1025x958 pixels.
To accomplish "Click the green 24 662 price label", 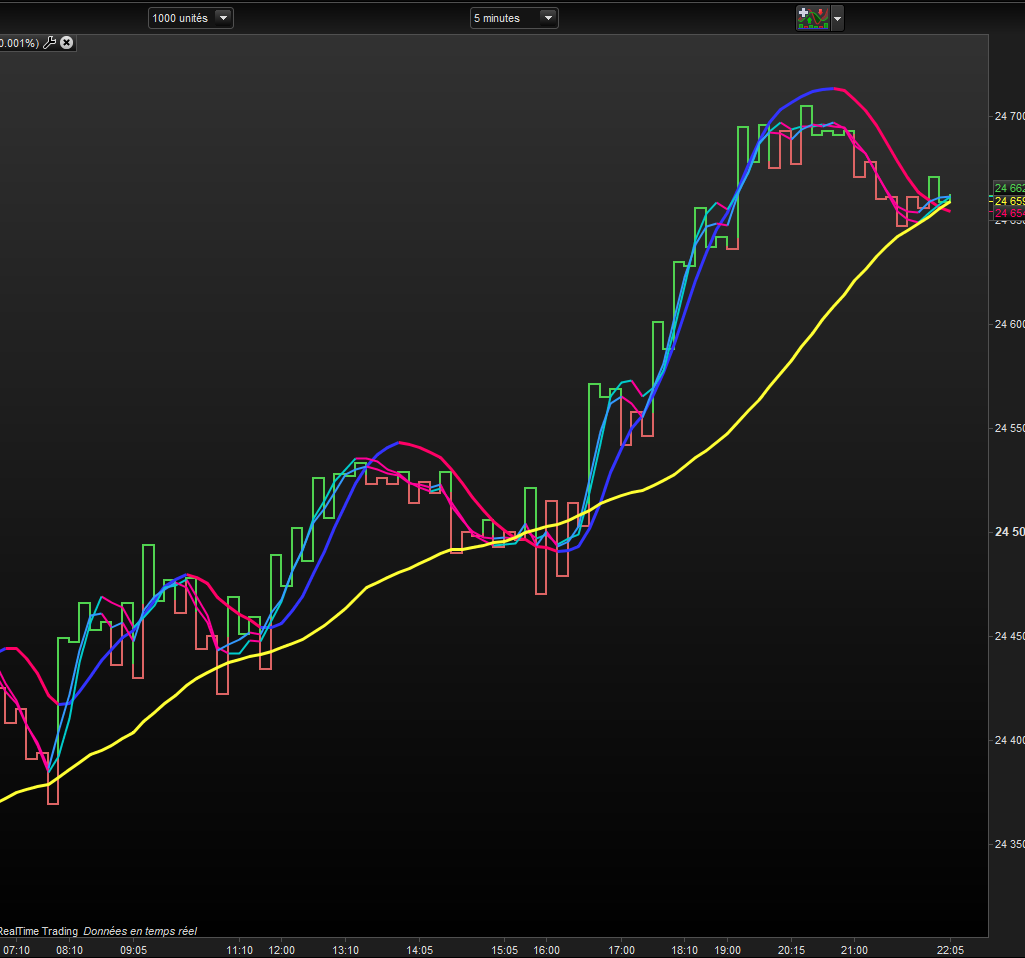I will (x=1009, y=188).
